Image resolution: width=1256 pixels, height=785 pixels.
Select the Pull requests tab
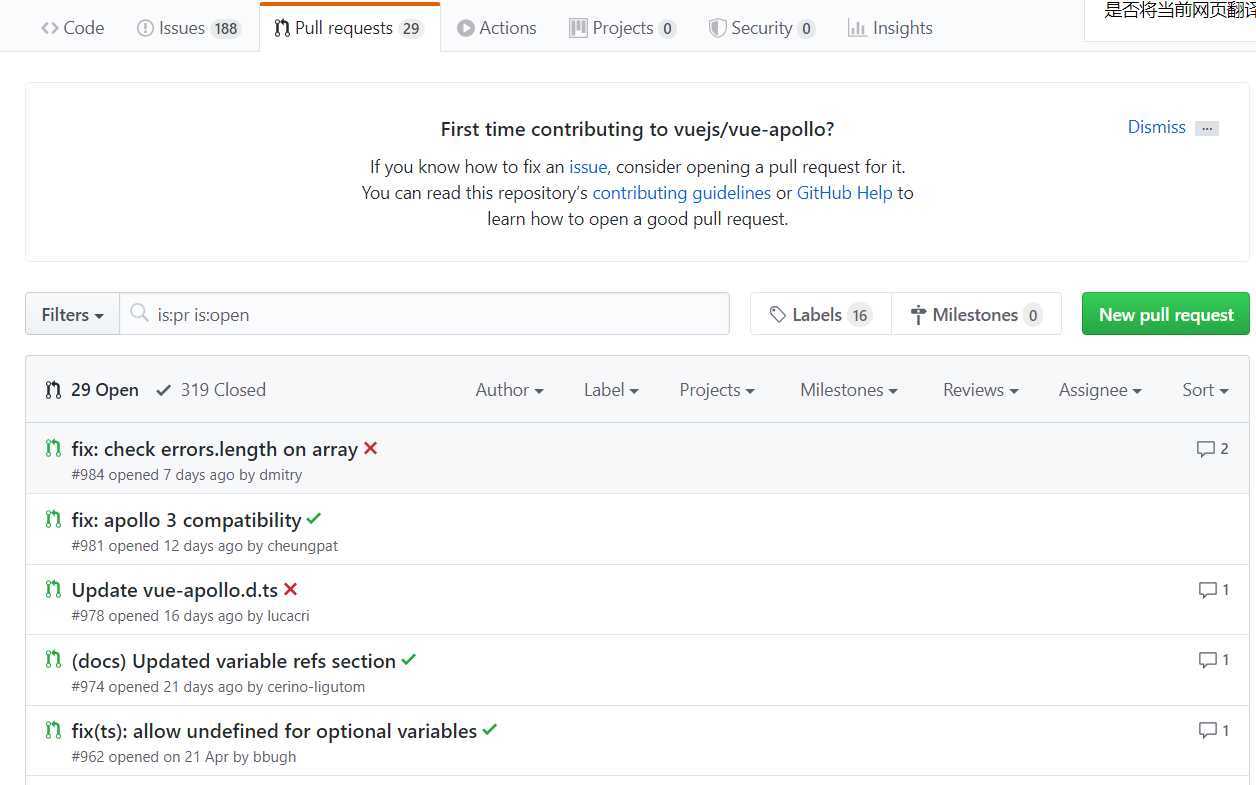pos(350,28)
